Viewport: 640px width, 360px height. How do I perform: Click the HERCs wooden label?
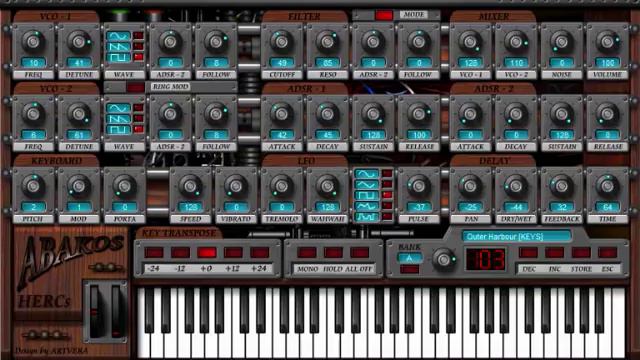click(44, 302)
